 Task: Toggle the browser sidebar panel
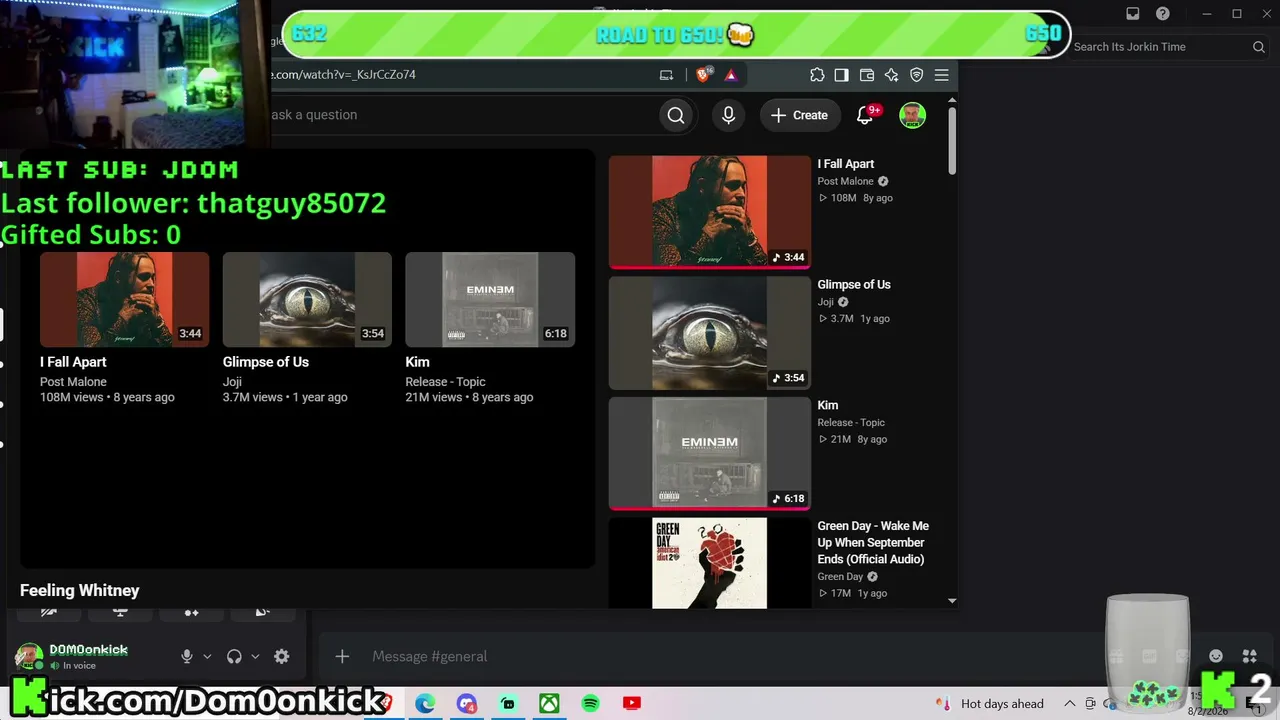[x=841, y=75]
